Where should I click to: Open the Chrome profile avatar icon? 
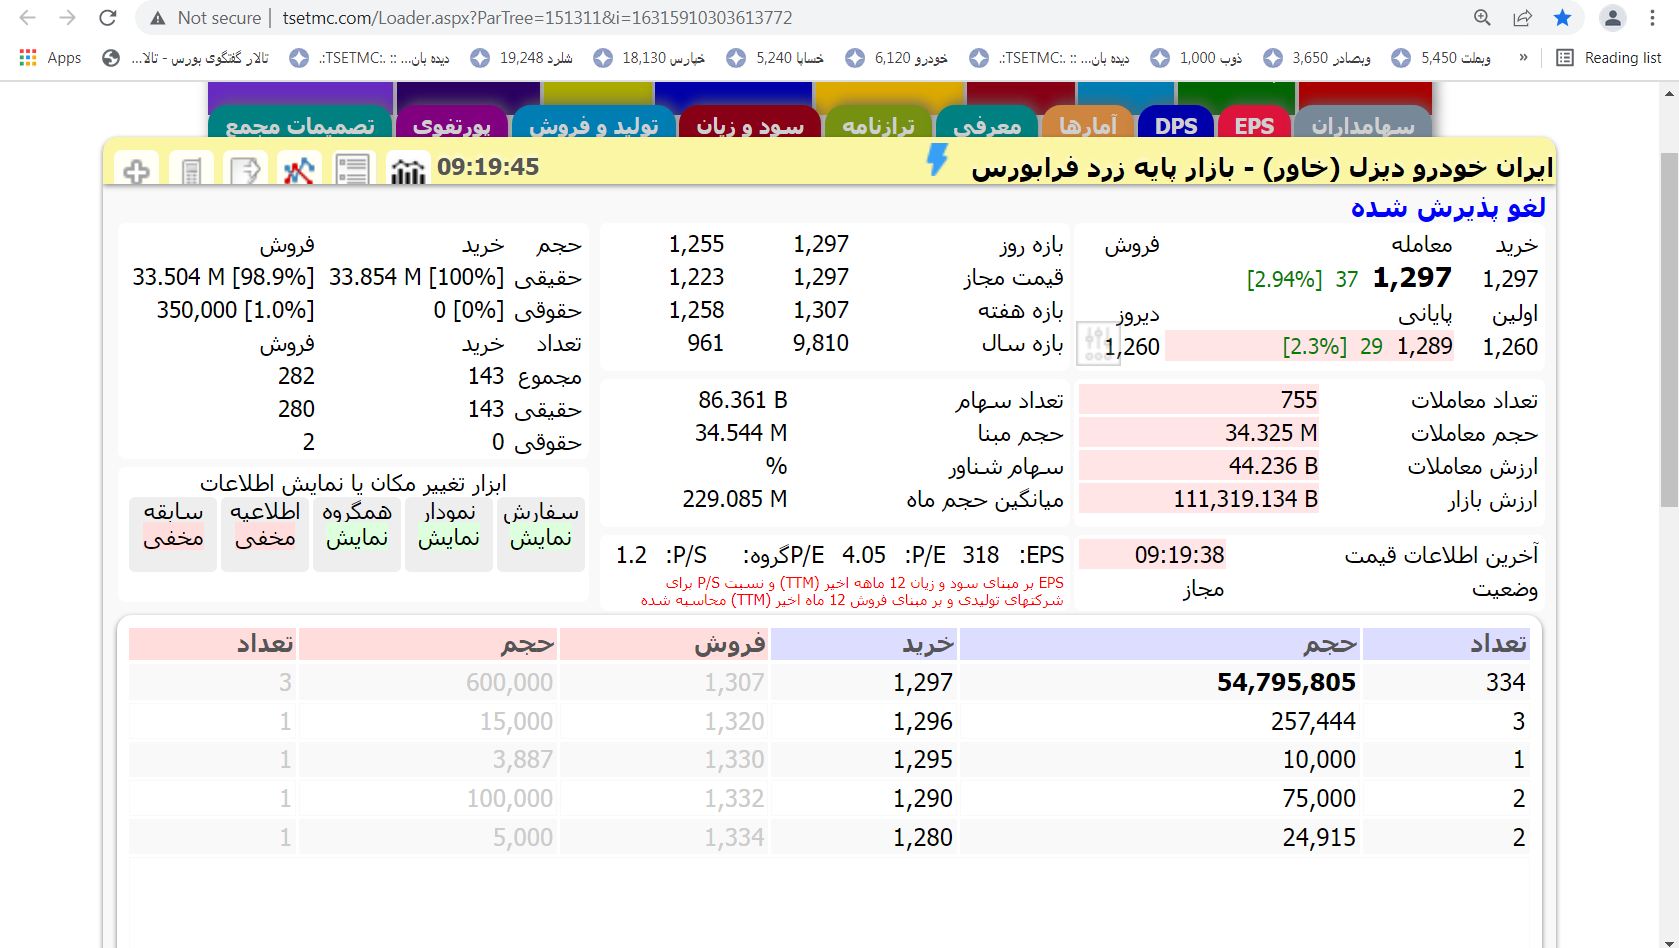(1612, 18)
